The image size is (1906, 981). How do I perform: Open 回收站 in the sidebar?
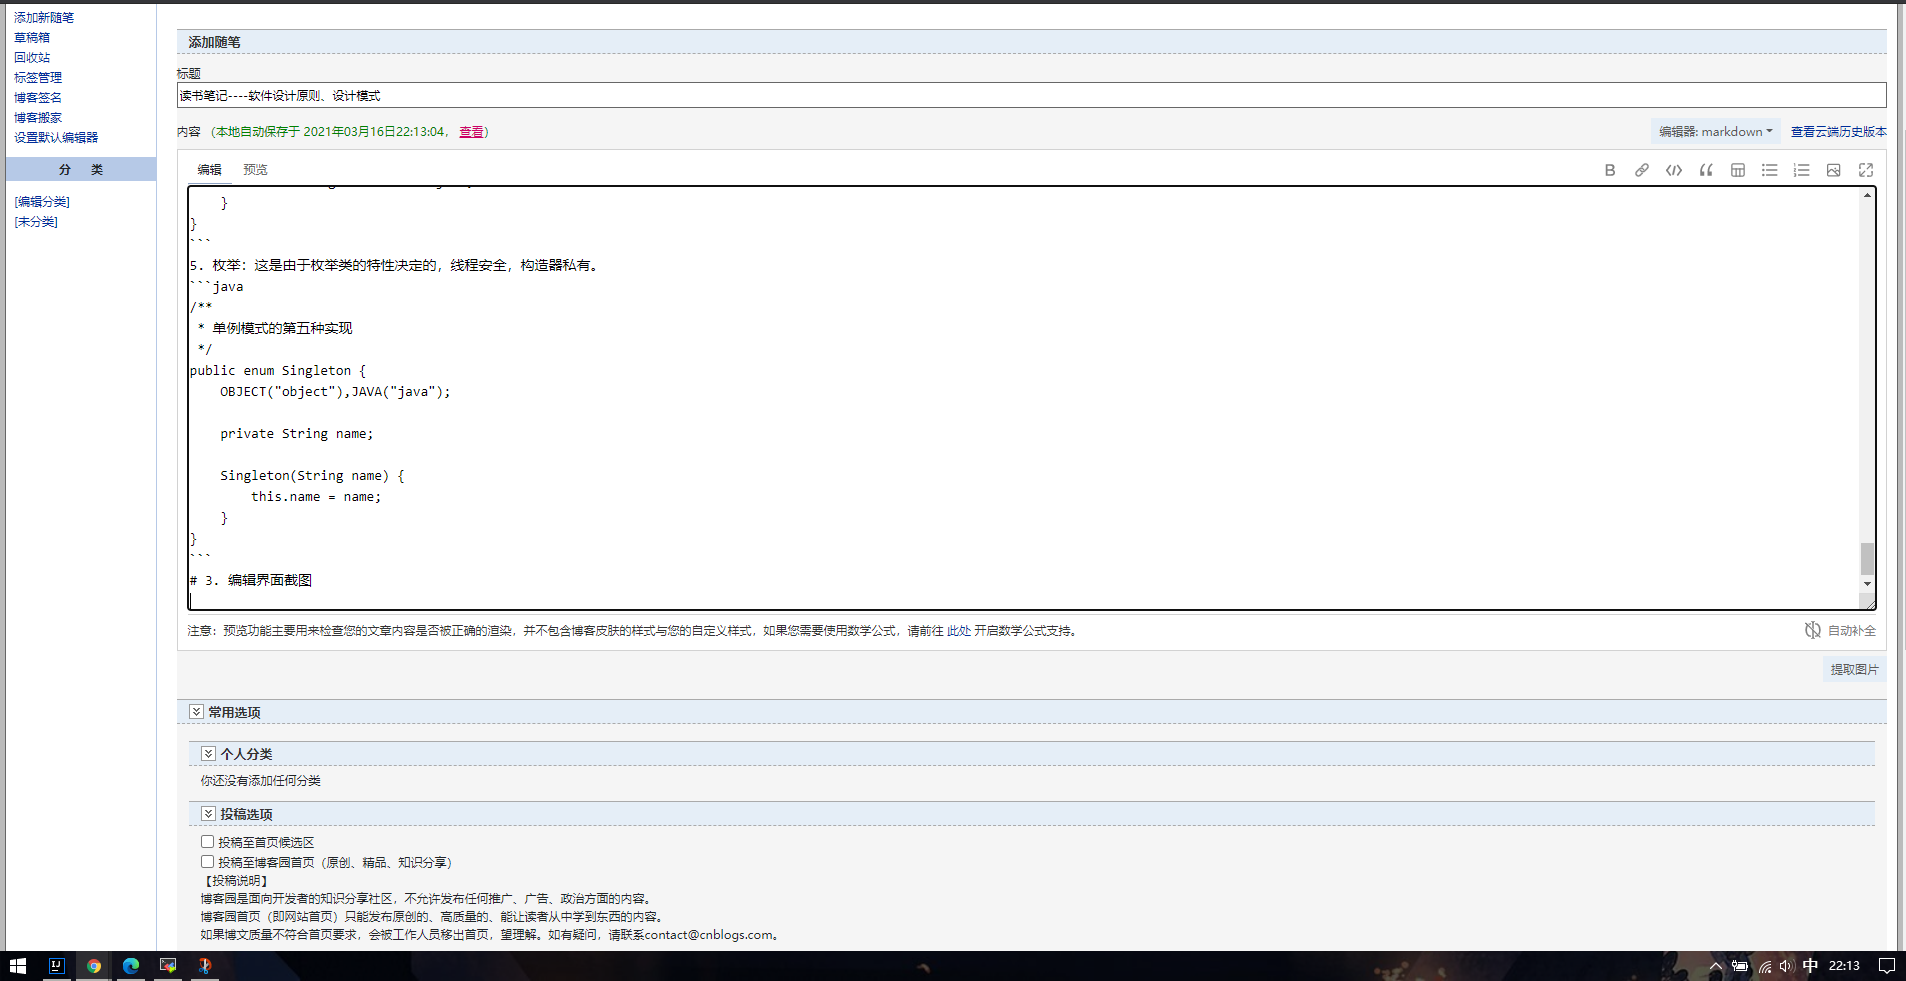[32, 58]
